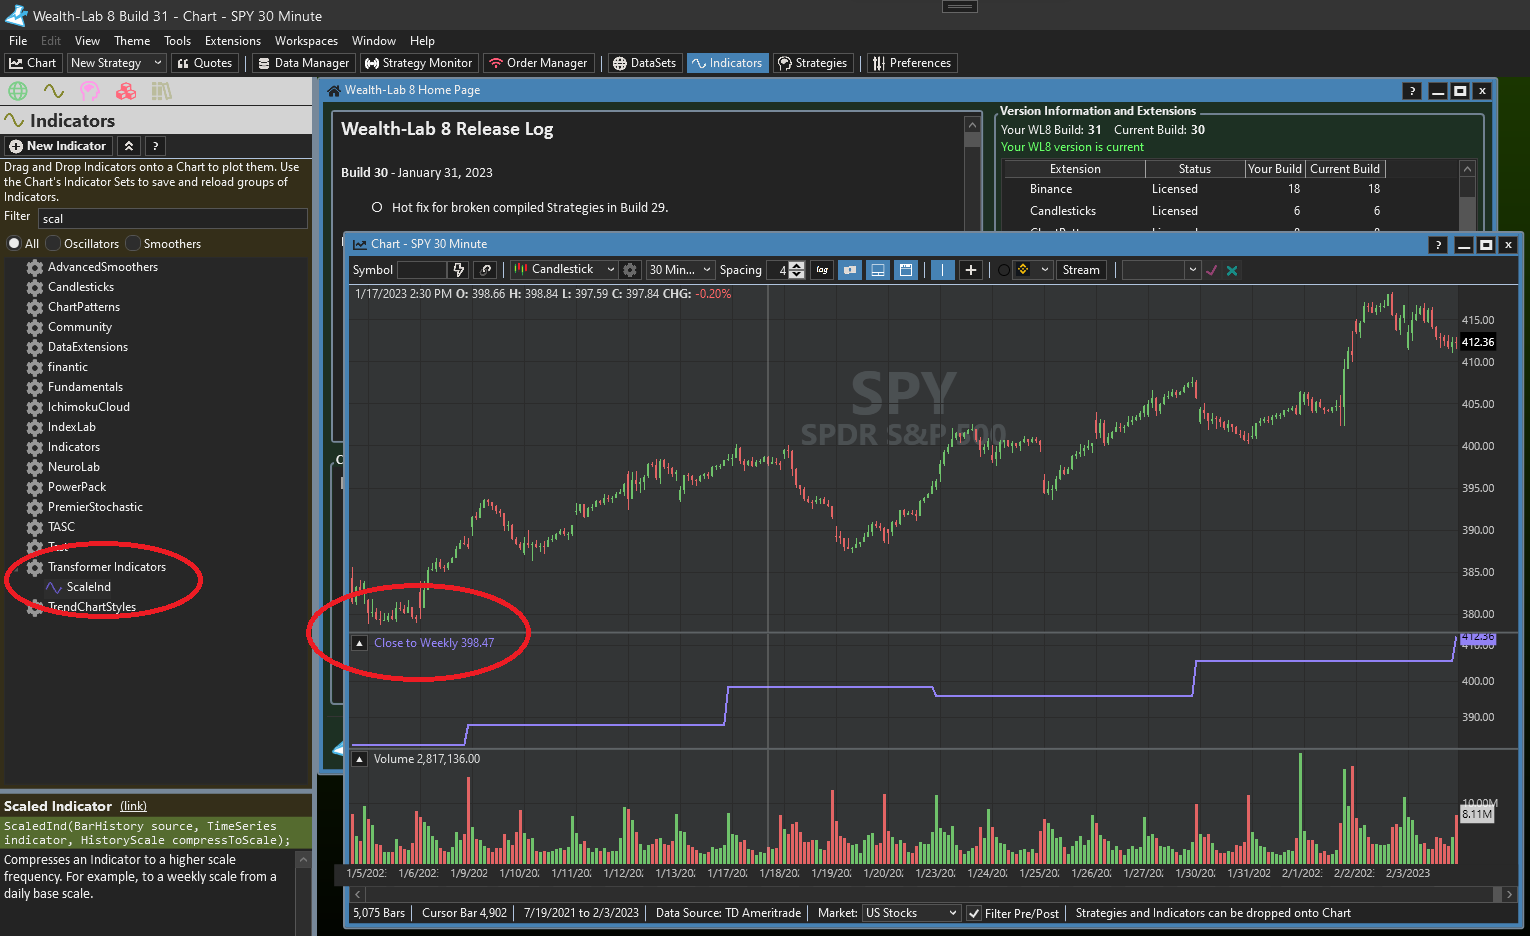1530x936 pixels.
Task: Open the Binance provider dropdown arrow
Action: click(x=1045, y=270)
